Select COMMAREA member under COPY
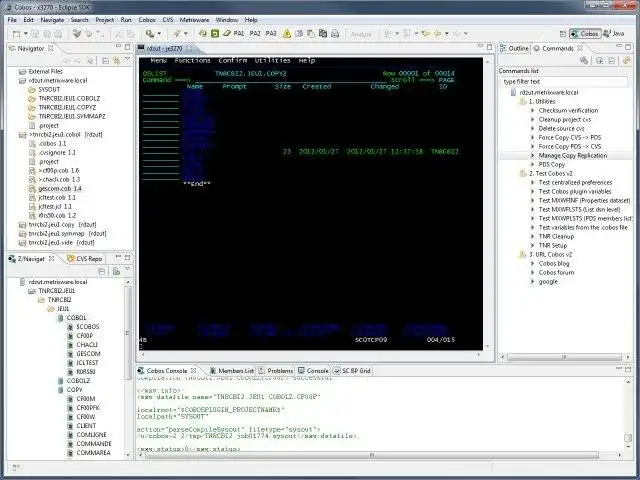Viewport: 640px width, 480px height. pos(93,453)
